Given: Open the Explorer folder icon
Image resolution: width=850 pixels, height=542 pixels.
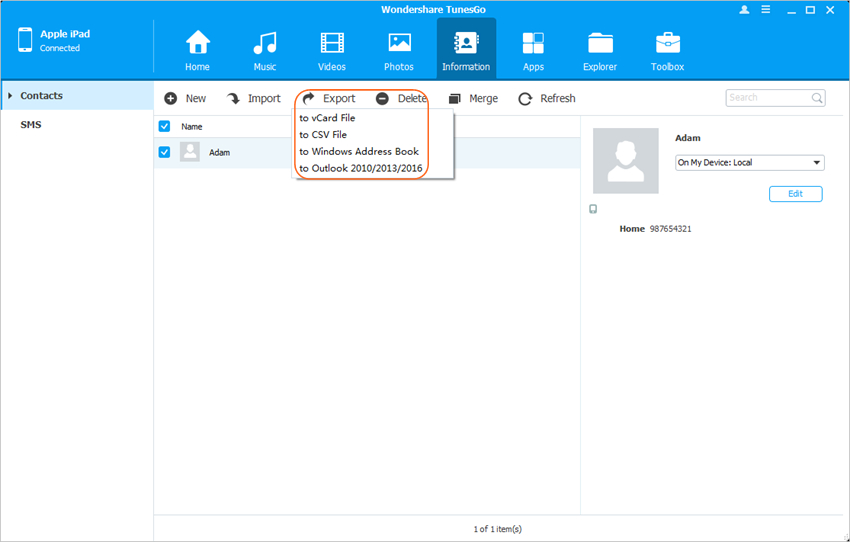Looking at the screenshot, I should pyautogui.click(x=600, y=44).
